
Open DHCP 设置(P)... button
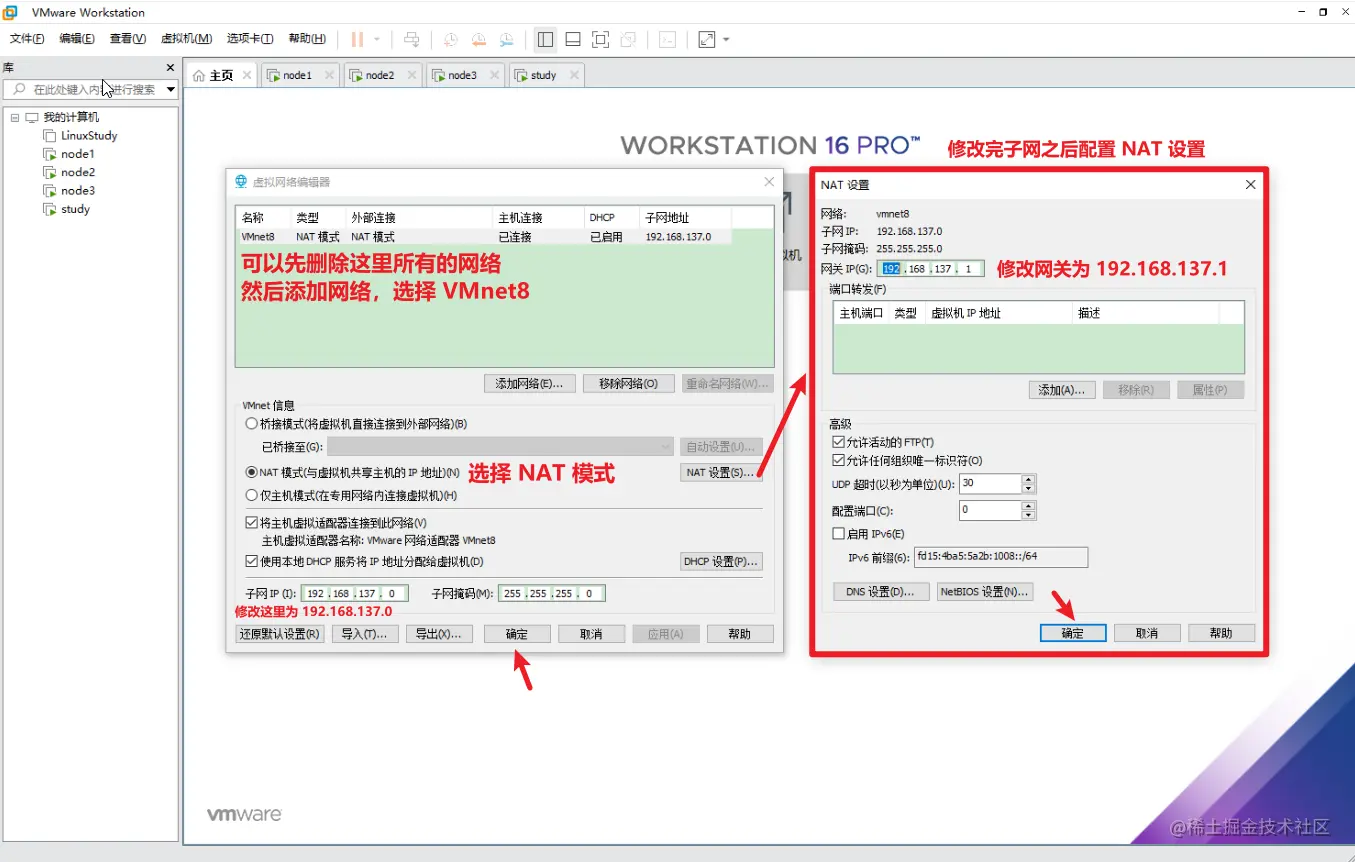(720, 562)
